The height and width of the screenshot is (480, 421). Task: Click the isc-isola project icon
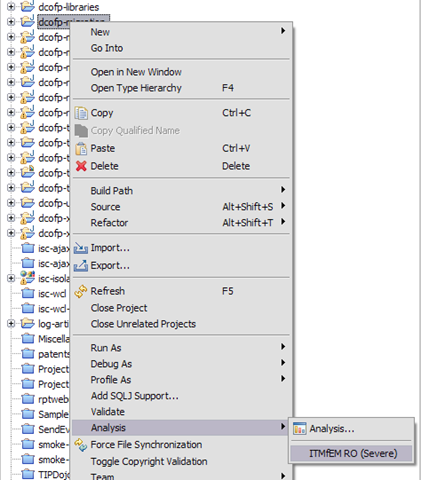28,278
